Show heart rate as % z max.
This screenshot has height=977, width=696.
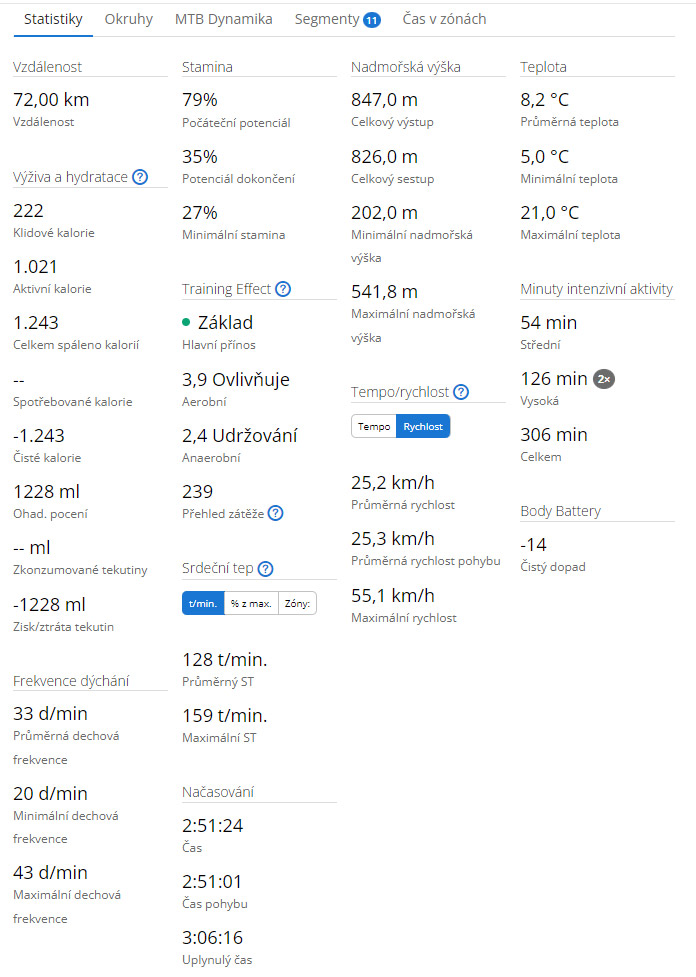(251, 603)
